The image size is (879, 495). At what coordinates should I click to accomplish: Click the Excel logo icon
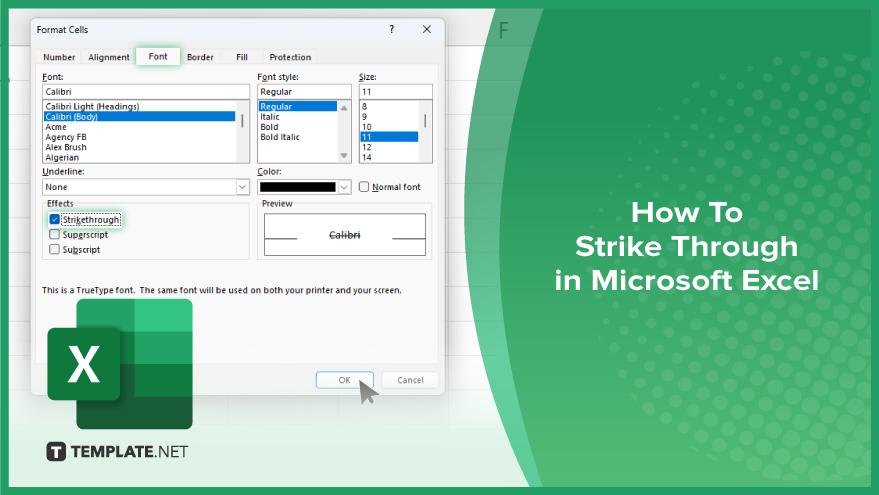[120, 364]
